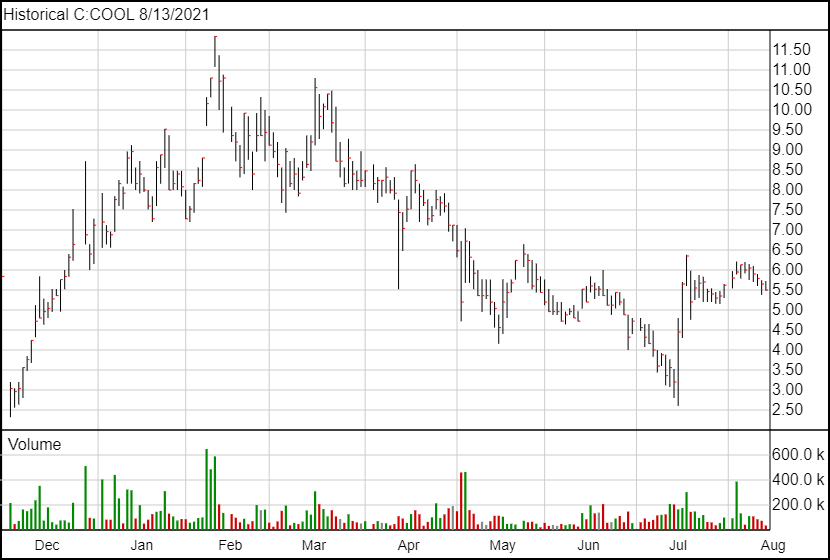Click the 9.50 price axis label

(x=788, y=130)
